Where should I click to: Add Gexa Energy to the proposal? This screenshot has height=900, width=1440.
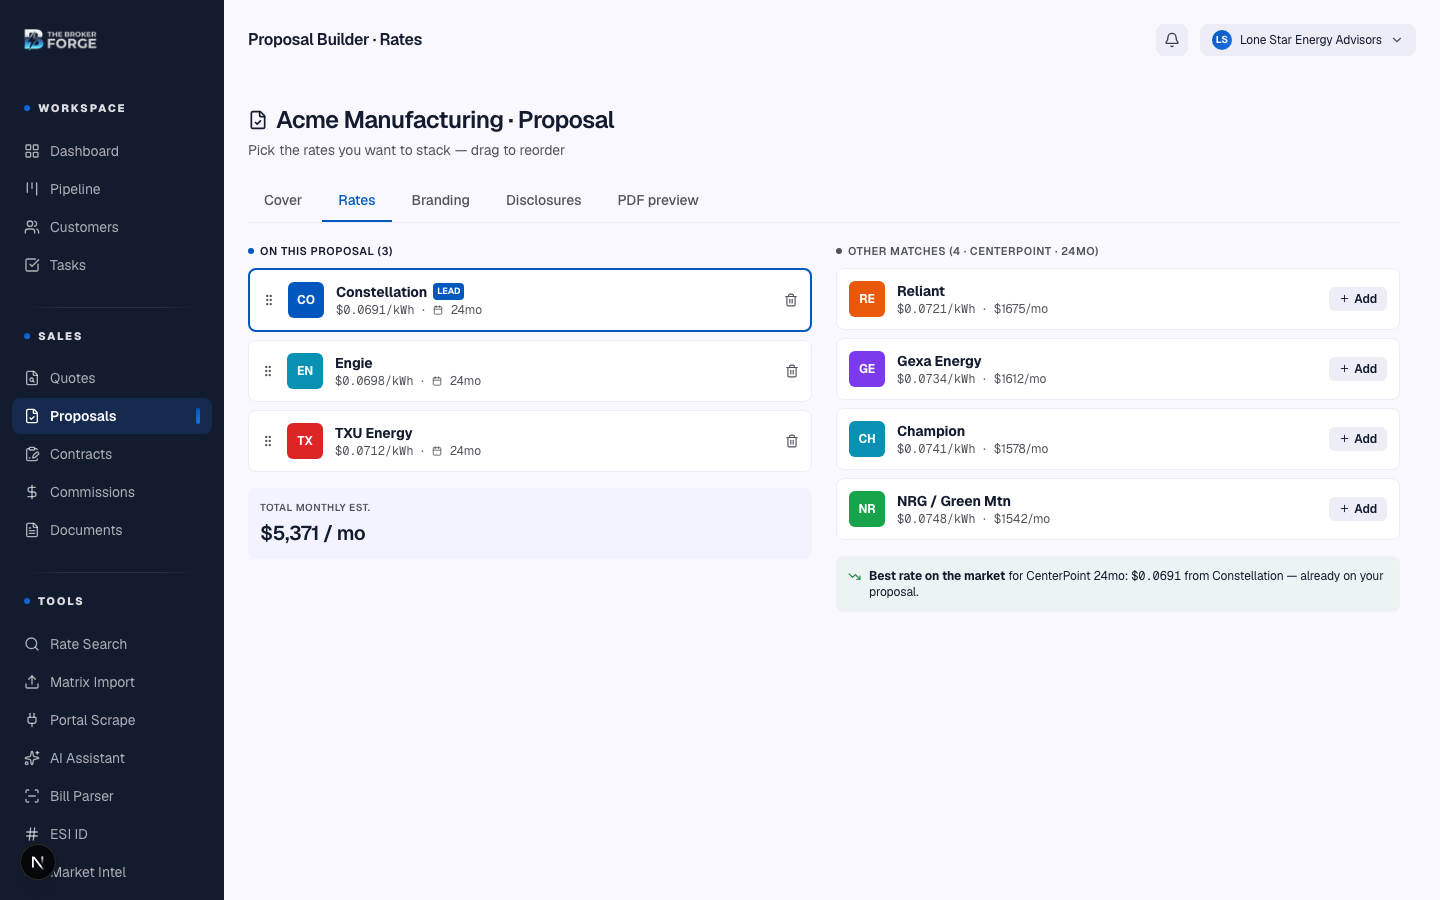point(1358,369)
